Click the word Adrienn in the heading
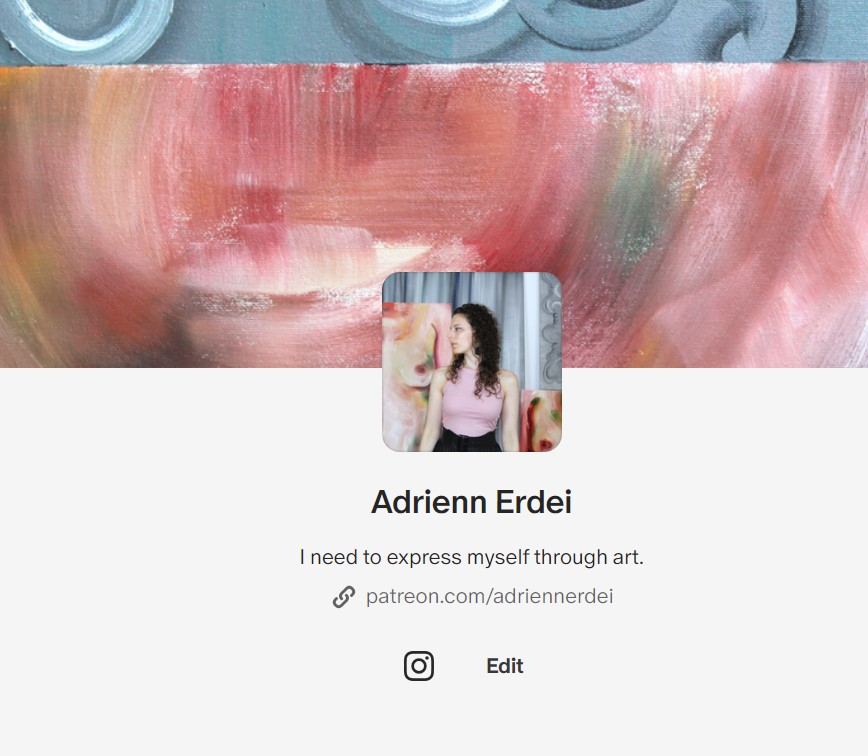The width and height of the screenshot is (868, 756). (428, 502)
